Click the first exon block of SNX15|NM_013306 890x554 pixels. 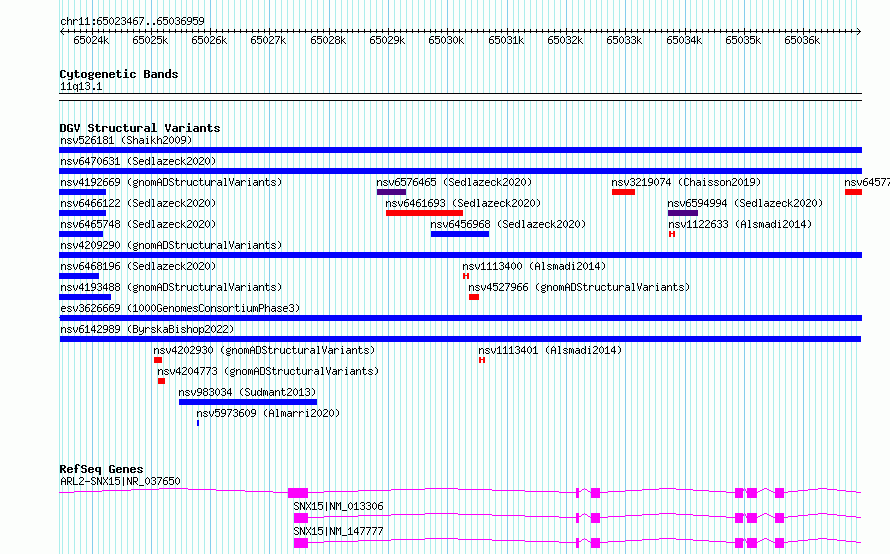(x=301, y=518)
